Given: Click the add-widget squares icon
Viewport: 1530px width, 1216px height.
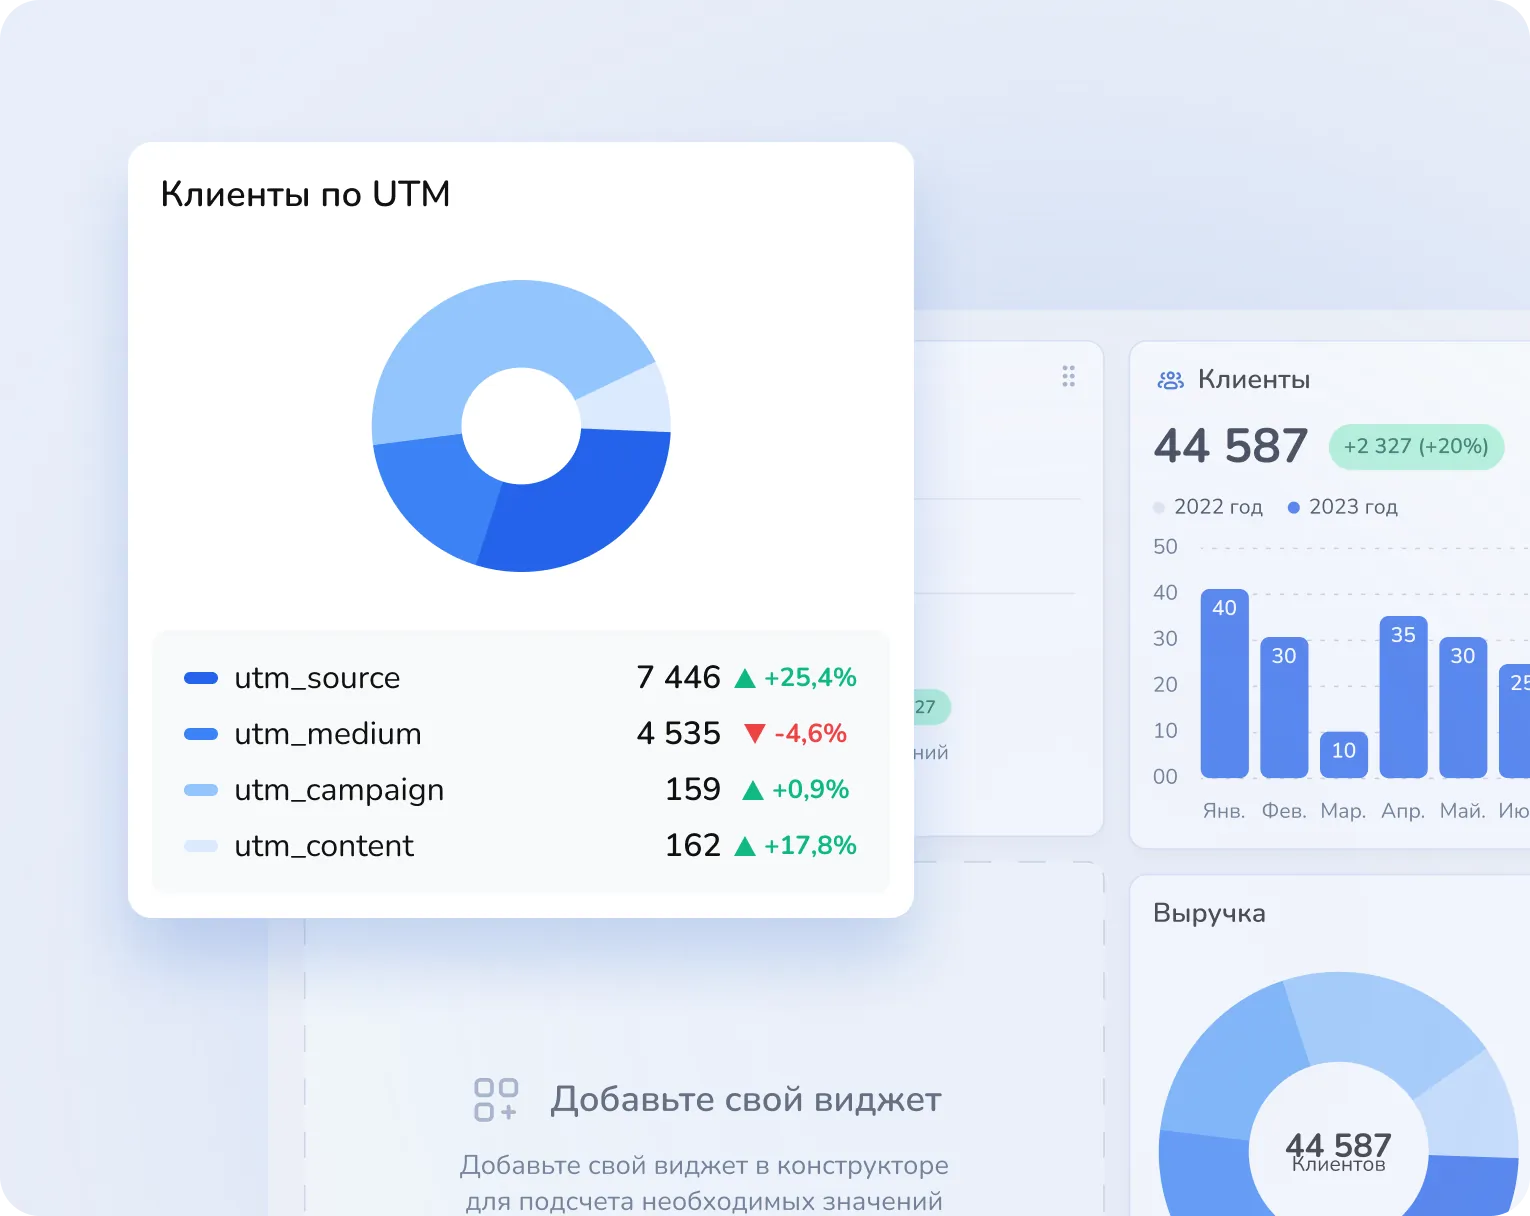Looking at the screenshot, I should pyautogui.click(x=496, y=1100).
